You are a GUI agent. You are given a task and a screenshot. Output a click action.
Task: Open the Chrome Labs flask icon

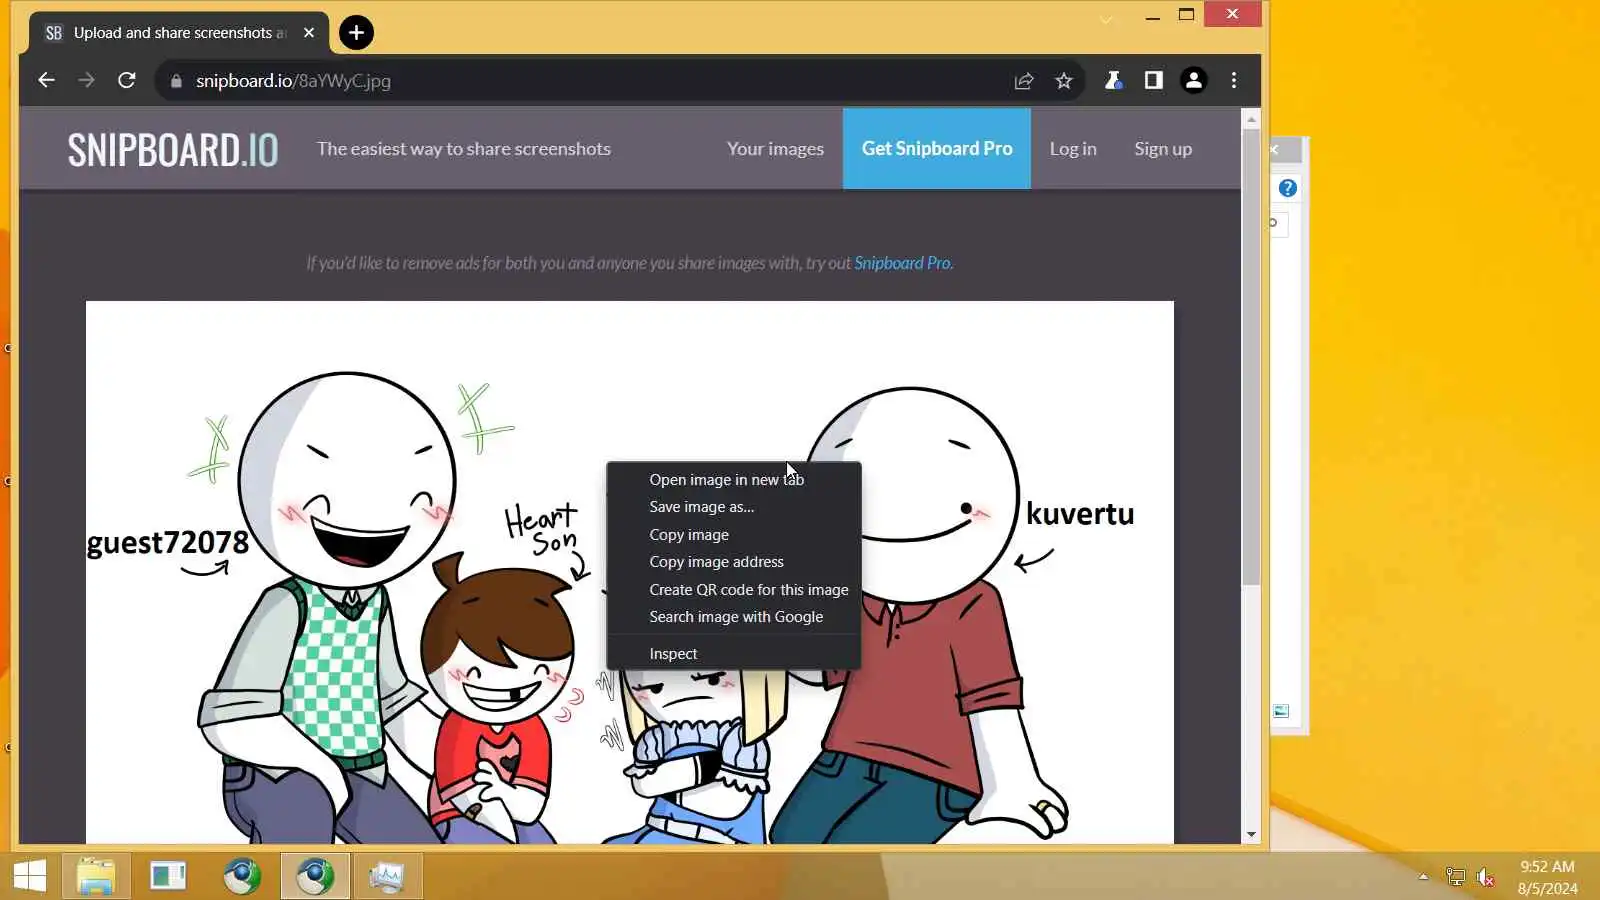1113,80
